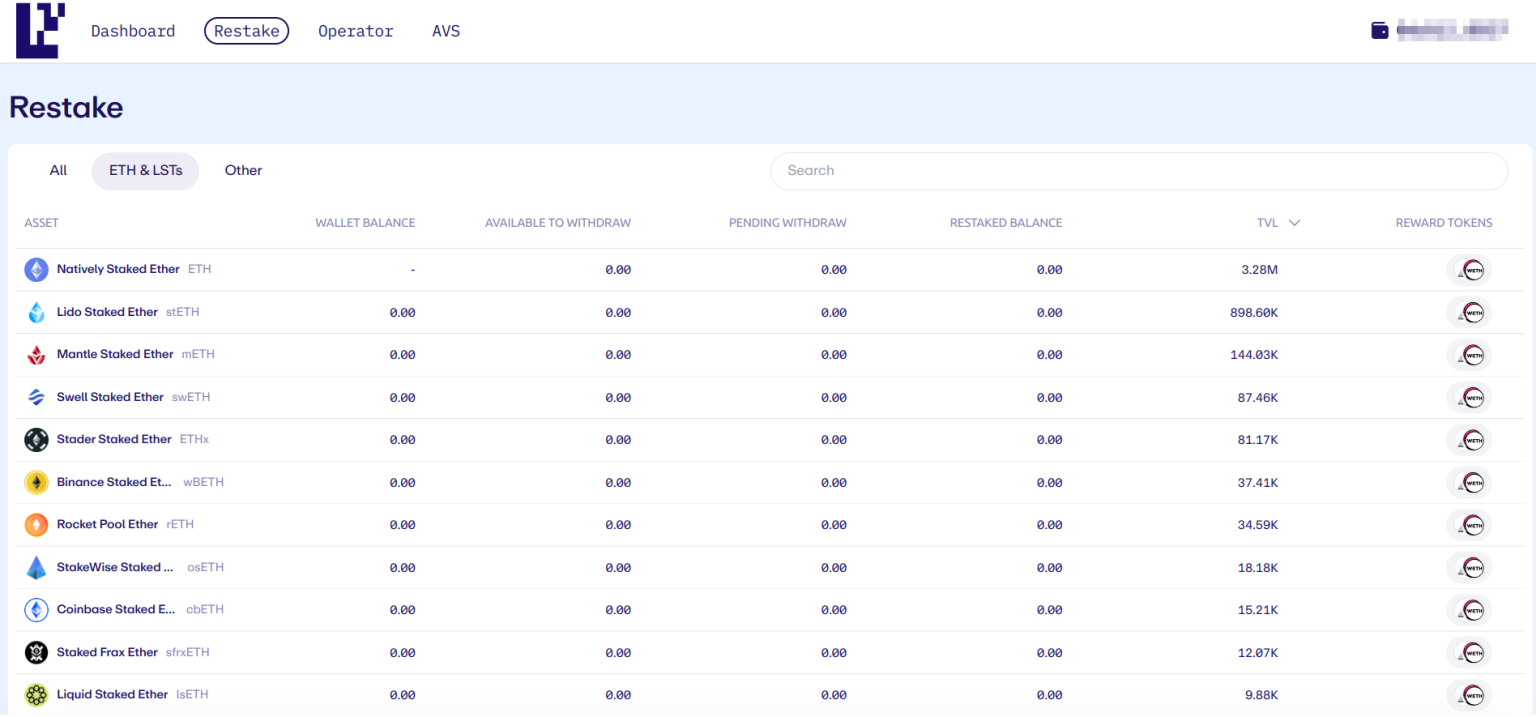
Task: Focus the asset Search field
Action: tap(1138, 171)
